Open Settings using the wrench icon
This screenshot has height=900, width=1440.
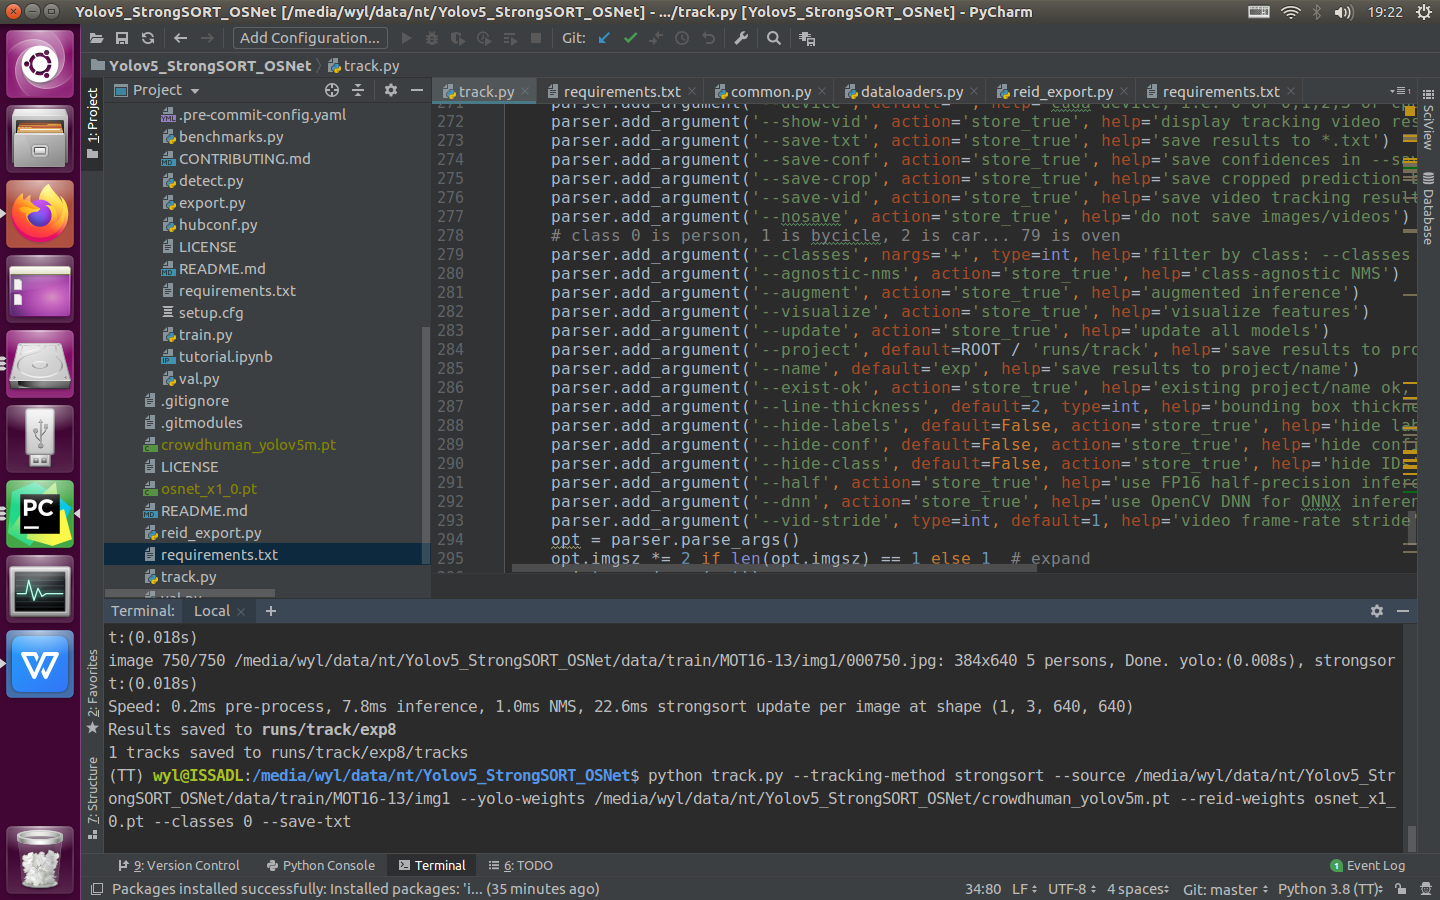[x=740, y=37]
